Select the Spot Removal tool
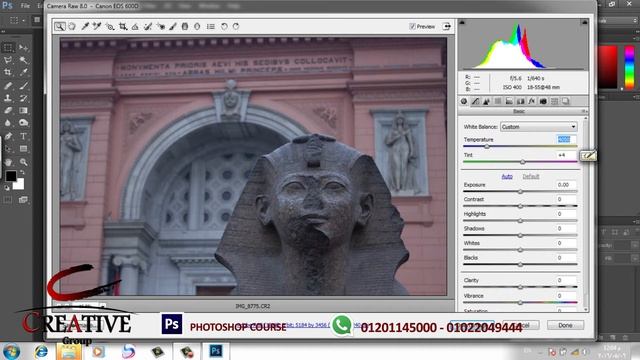 tap(148, 27)
